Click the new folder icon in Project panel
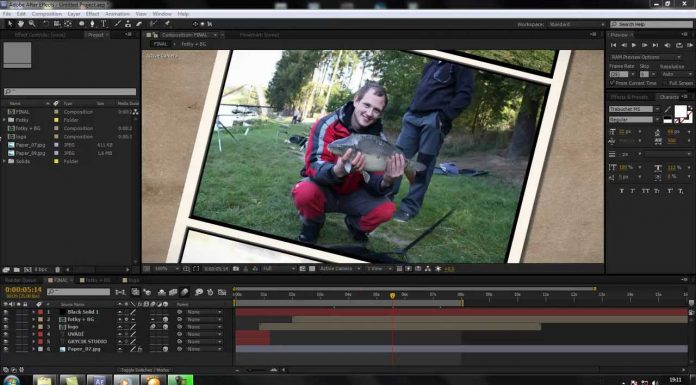696x385 pixels. 16,270
